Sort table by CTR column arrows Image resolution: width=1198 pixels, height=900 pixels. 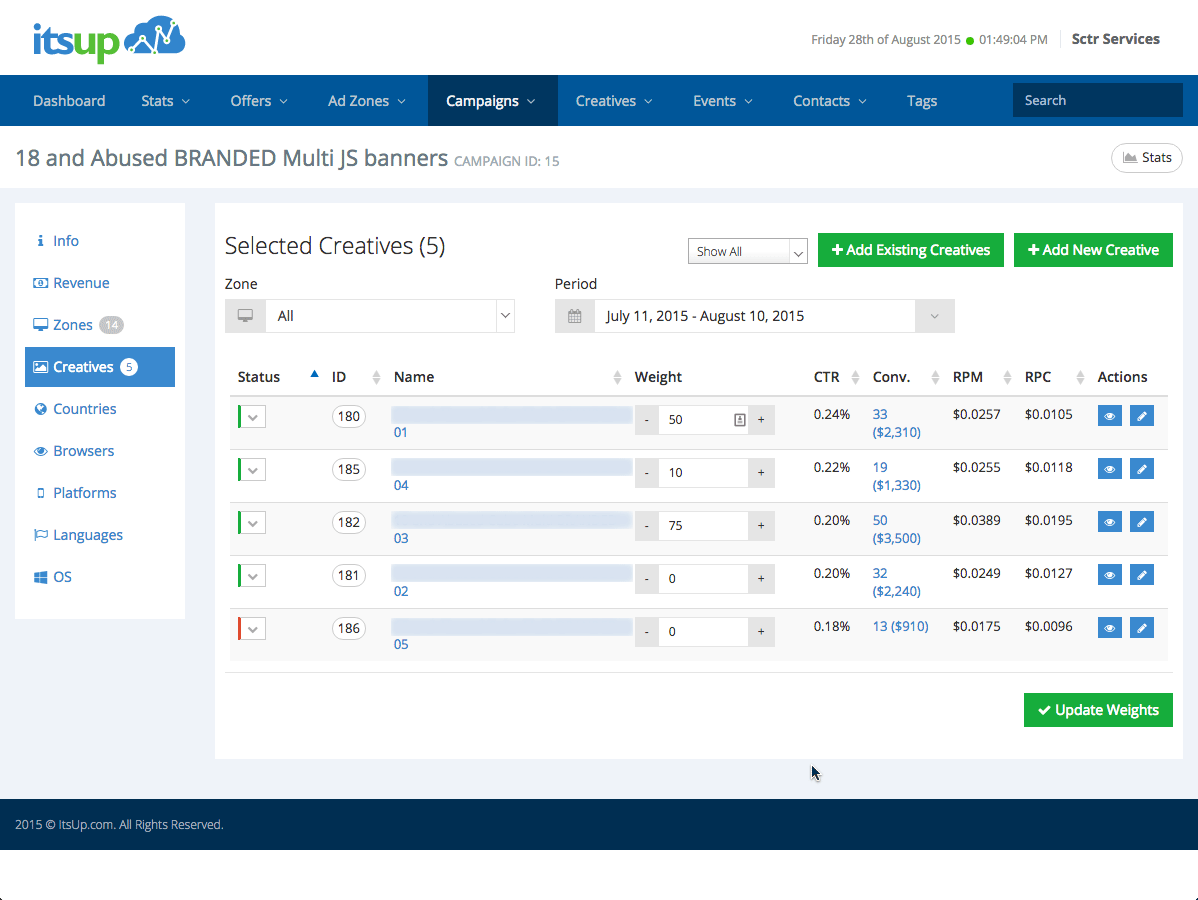tap(855, 377)
